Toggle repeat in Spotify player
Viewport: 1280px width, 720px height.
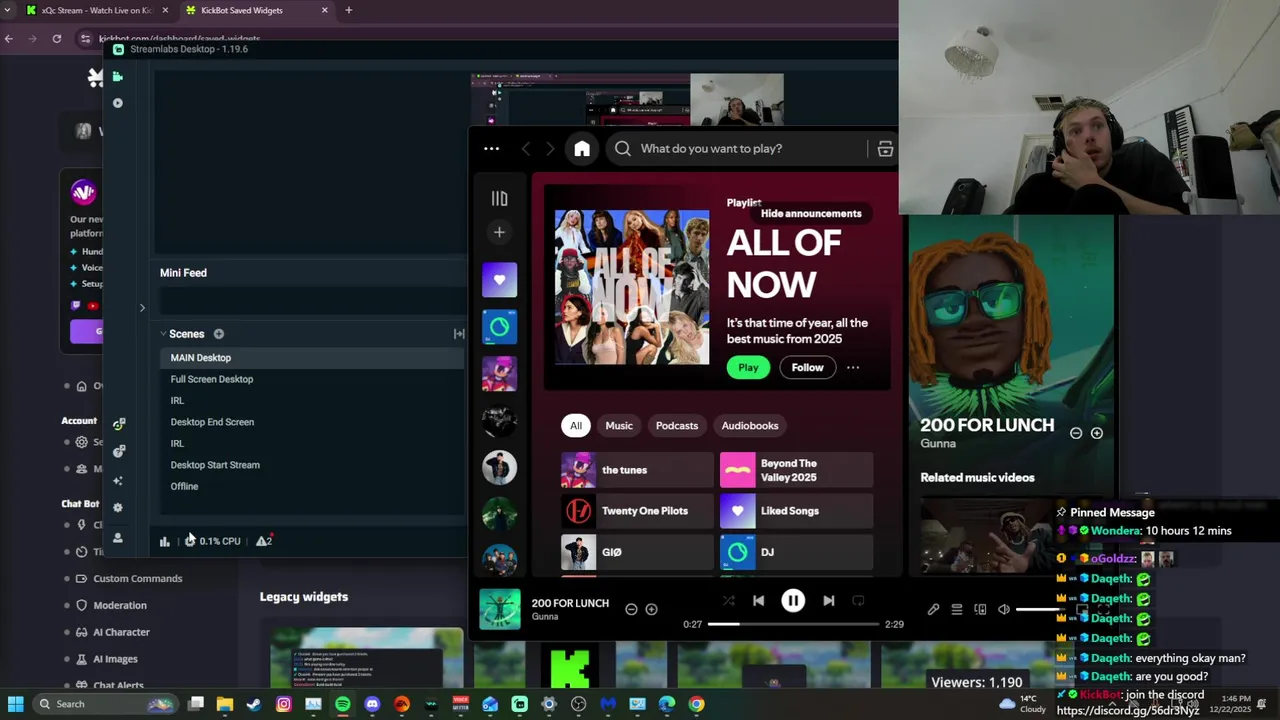click(858, 601)
